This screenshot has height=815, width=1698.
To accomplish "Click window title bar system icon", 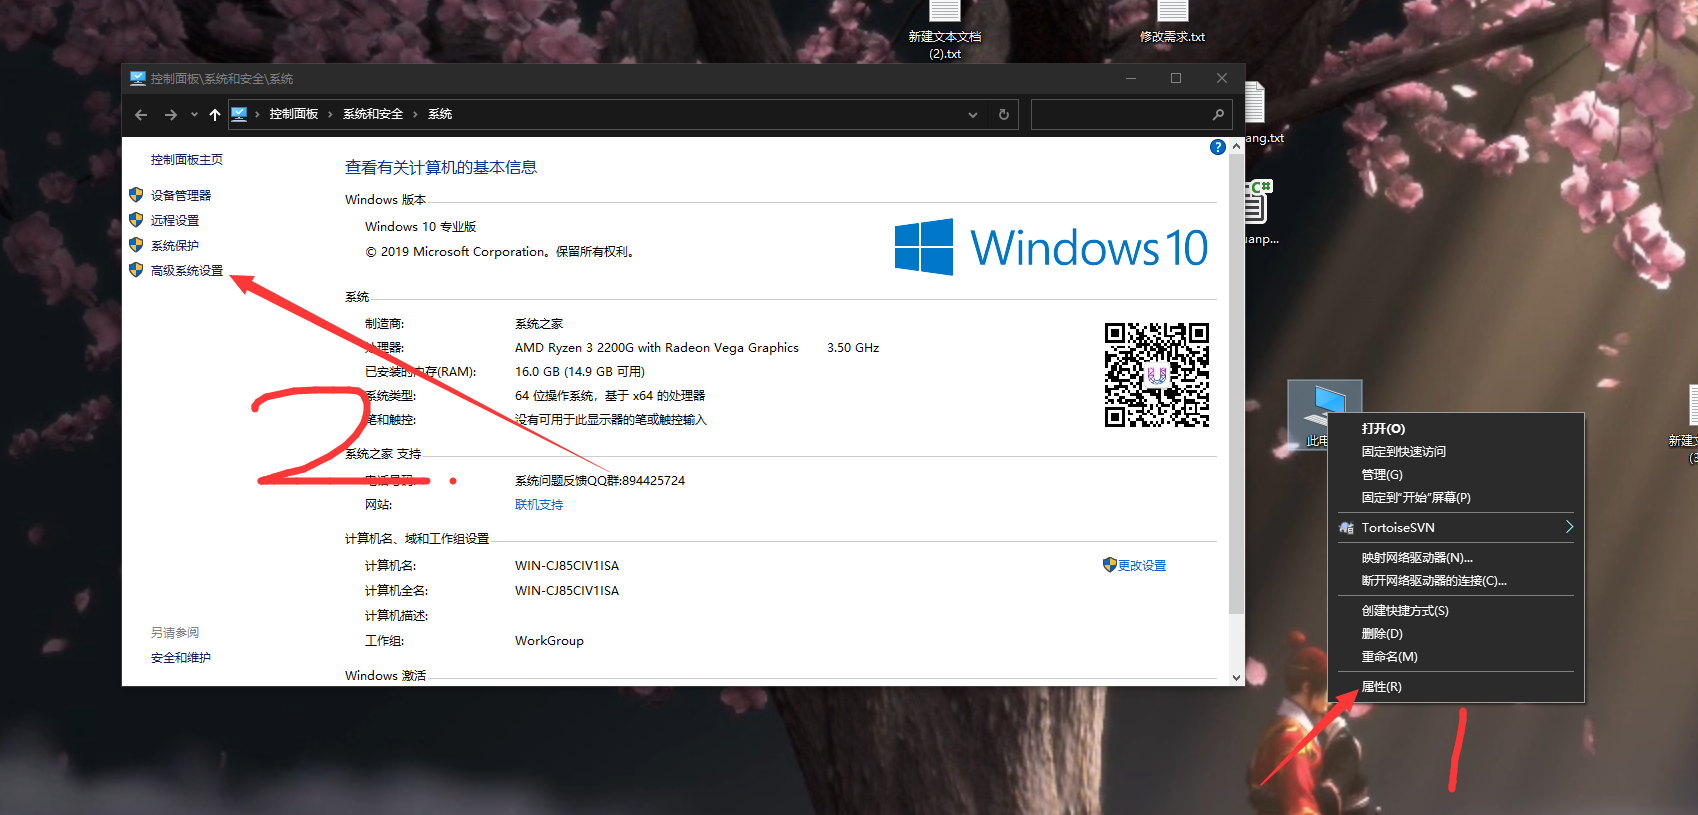I will coord(138,78).
